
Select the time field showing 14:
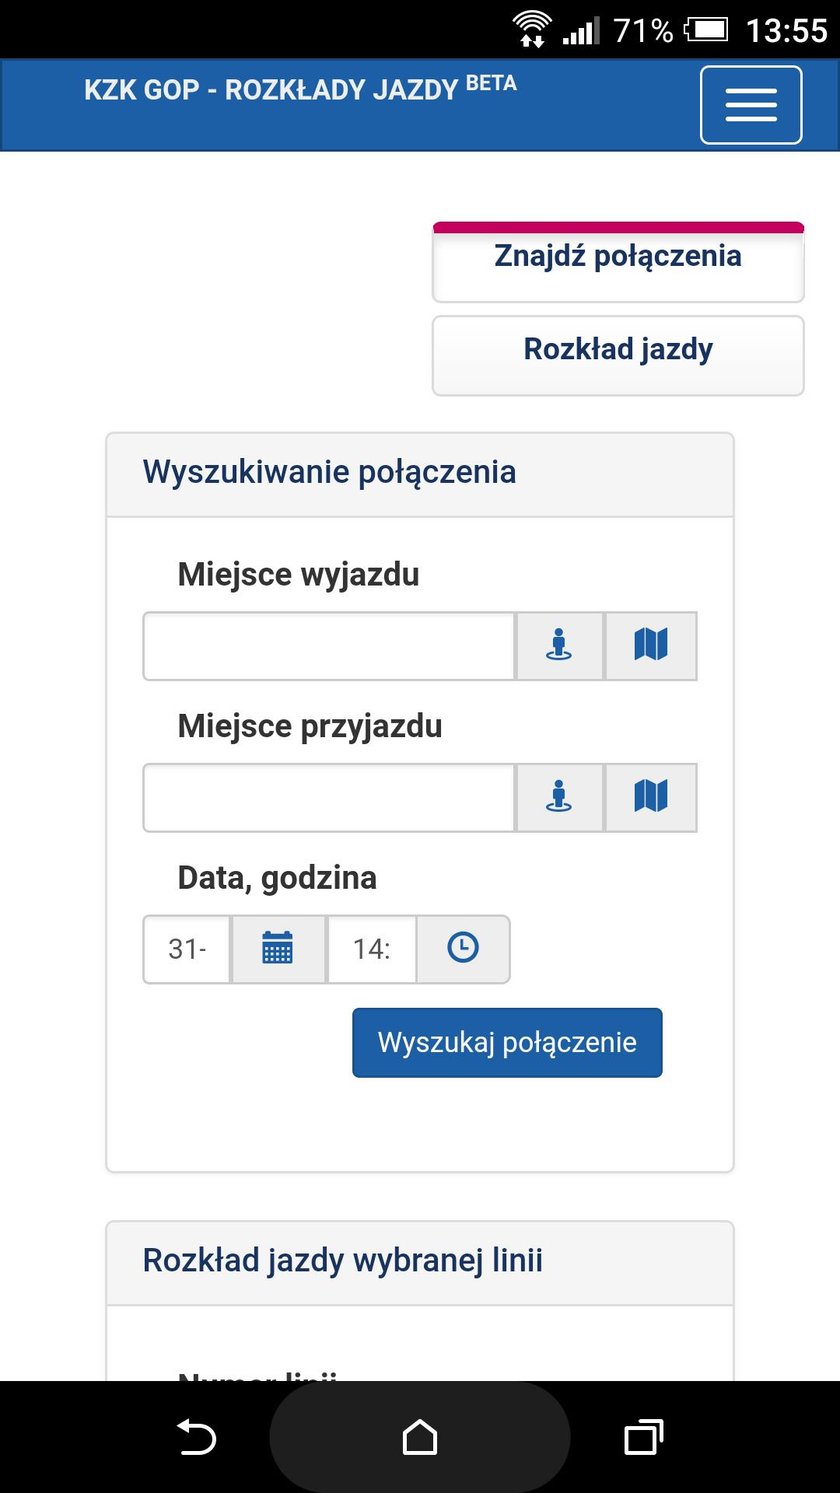coord(372,949)
